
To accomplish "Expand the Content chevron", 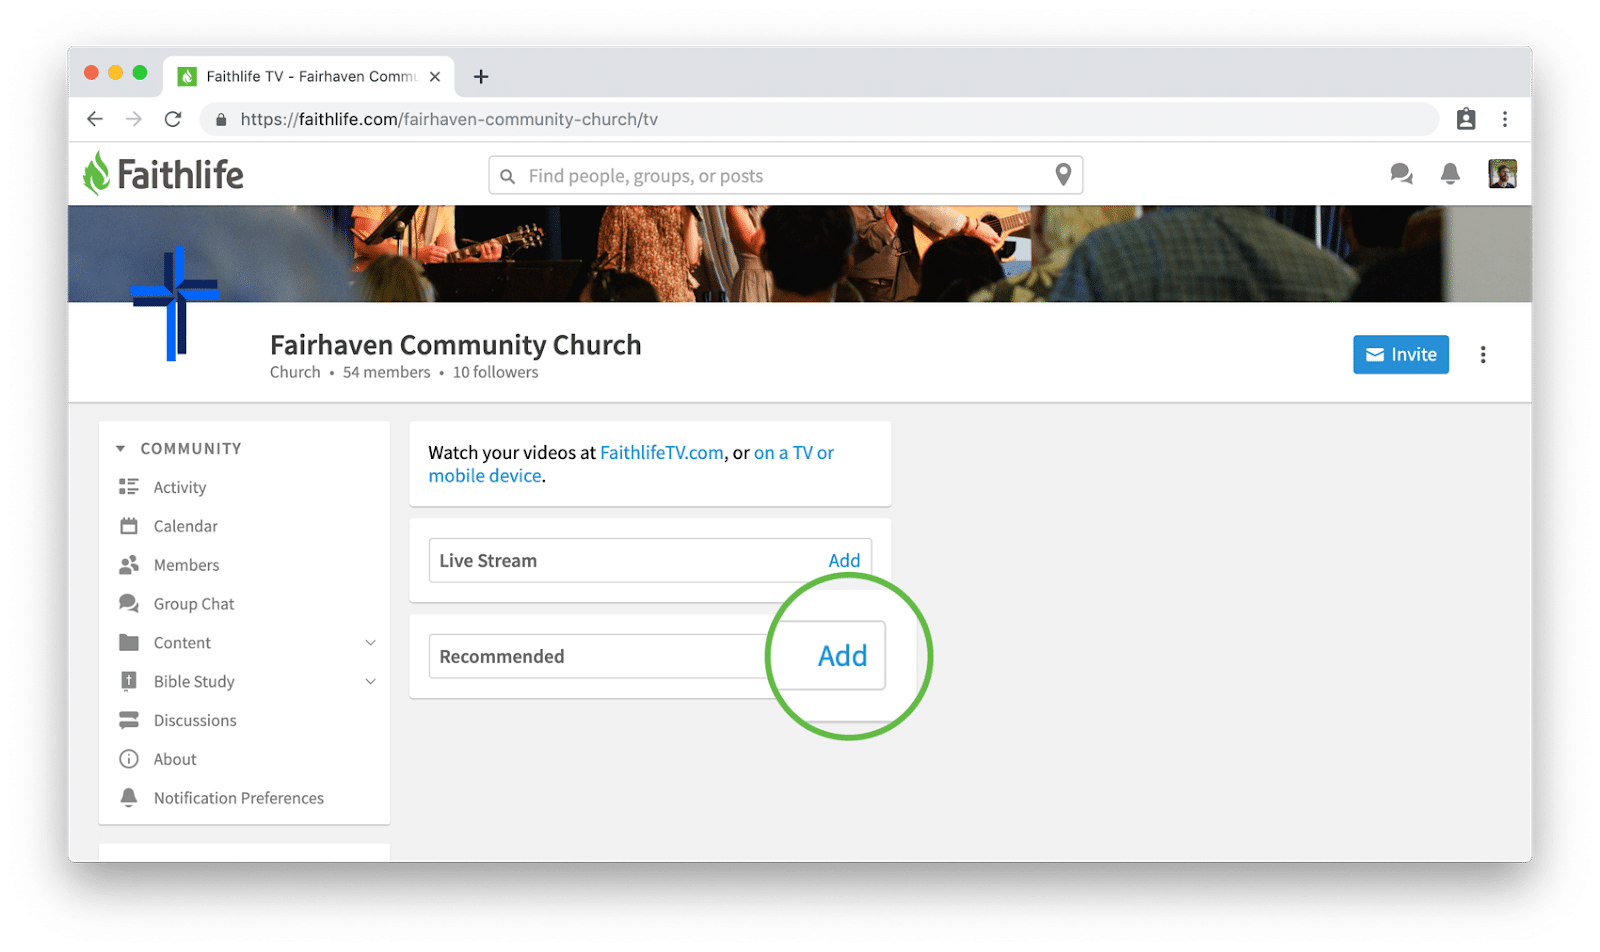I will tap(370, 643).
